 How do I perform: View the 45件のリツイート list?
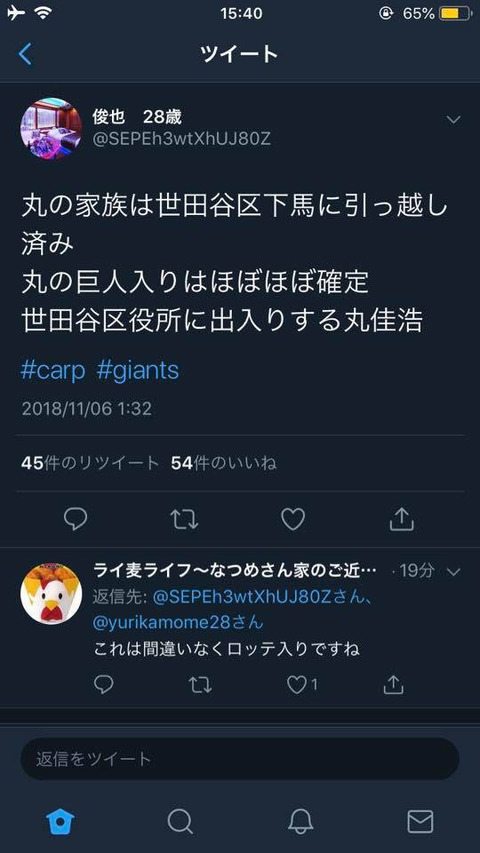click(90, 463)
